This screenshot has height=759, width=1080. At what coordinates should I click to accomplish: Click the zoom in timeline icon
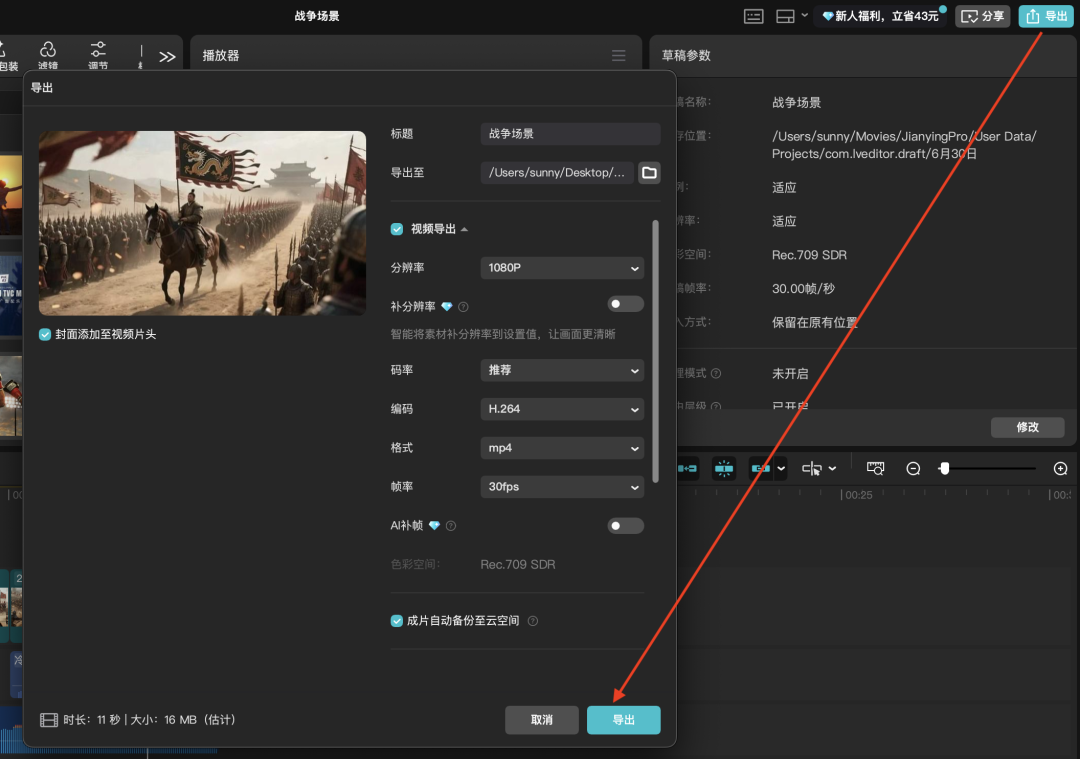(1060, 468)
